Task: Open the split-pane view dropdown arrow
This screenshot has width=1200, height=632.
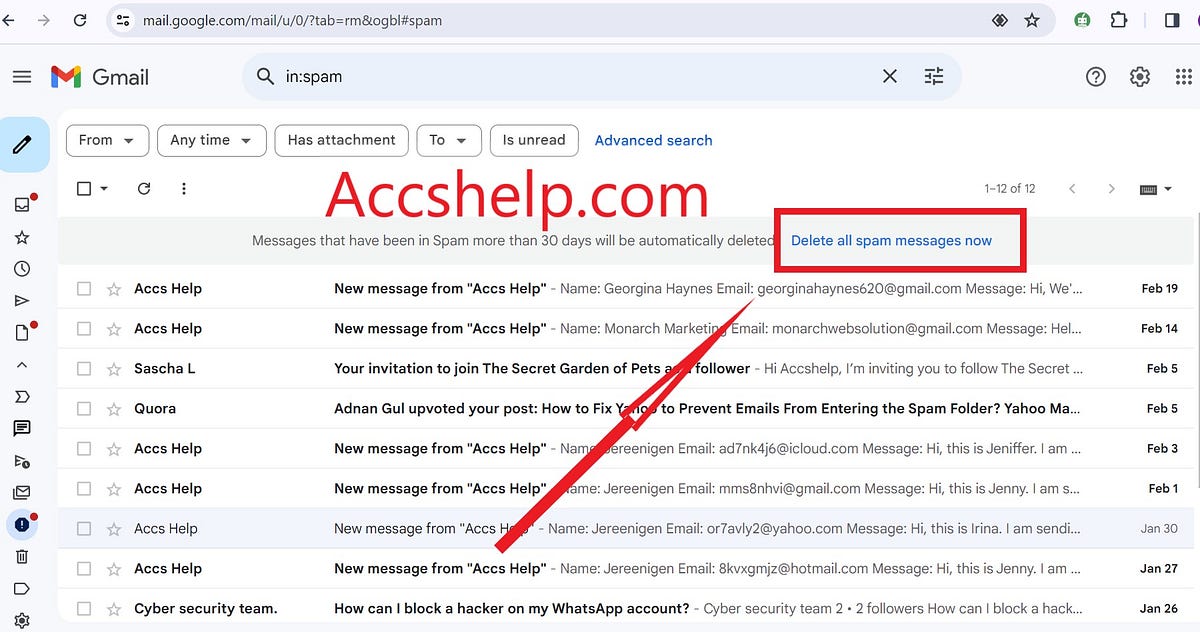Action: click(1168, 188)
